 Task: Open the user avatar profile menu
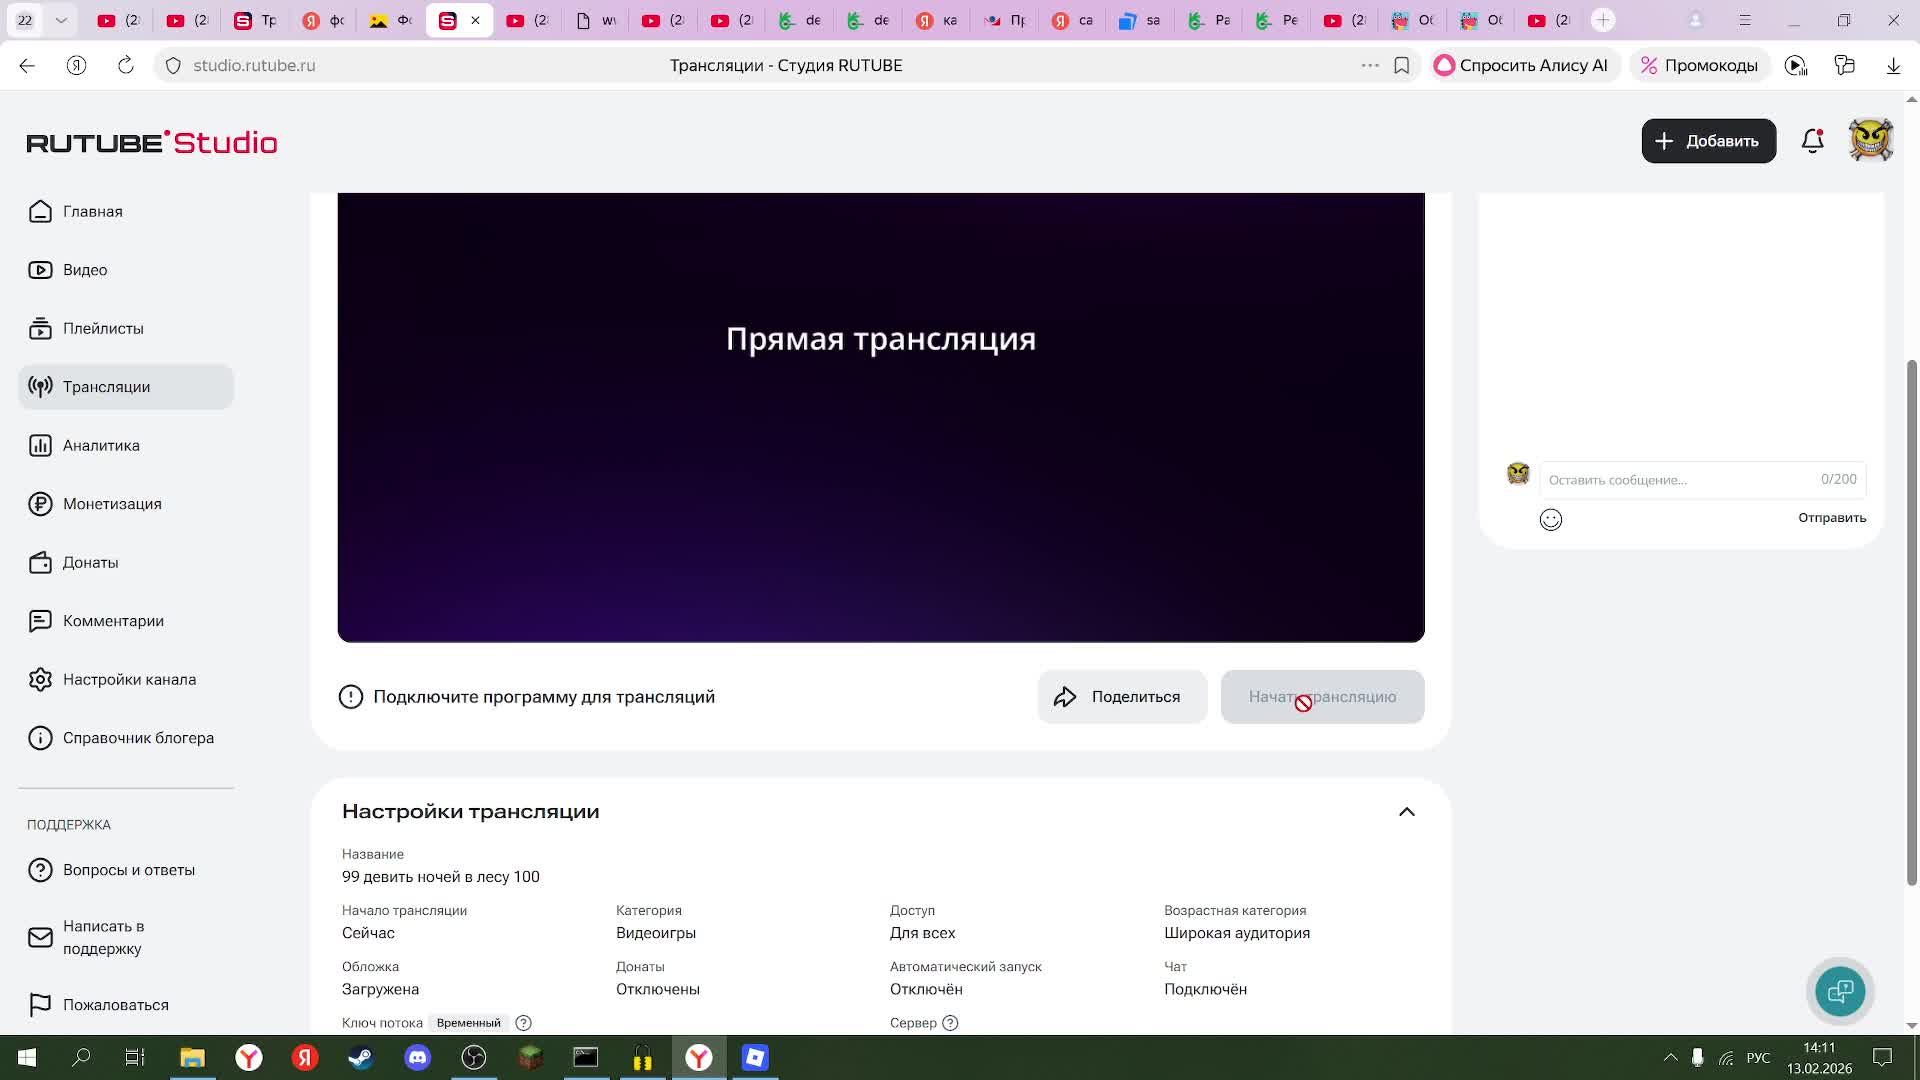(x=1870, y=141)
